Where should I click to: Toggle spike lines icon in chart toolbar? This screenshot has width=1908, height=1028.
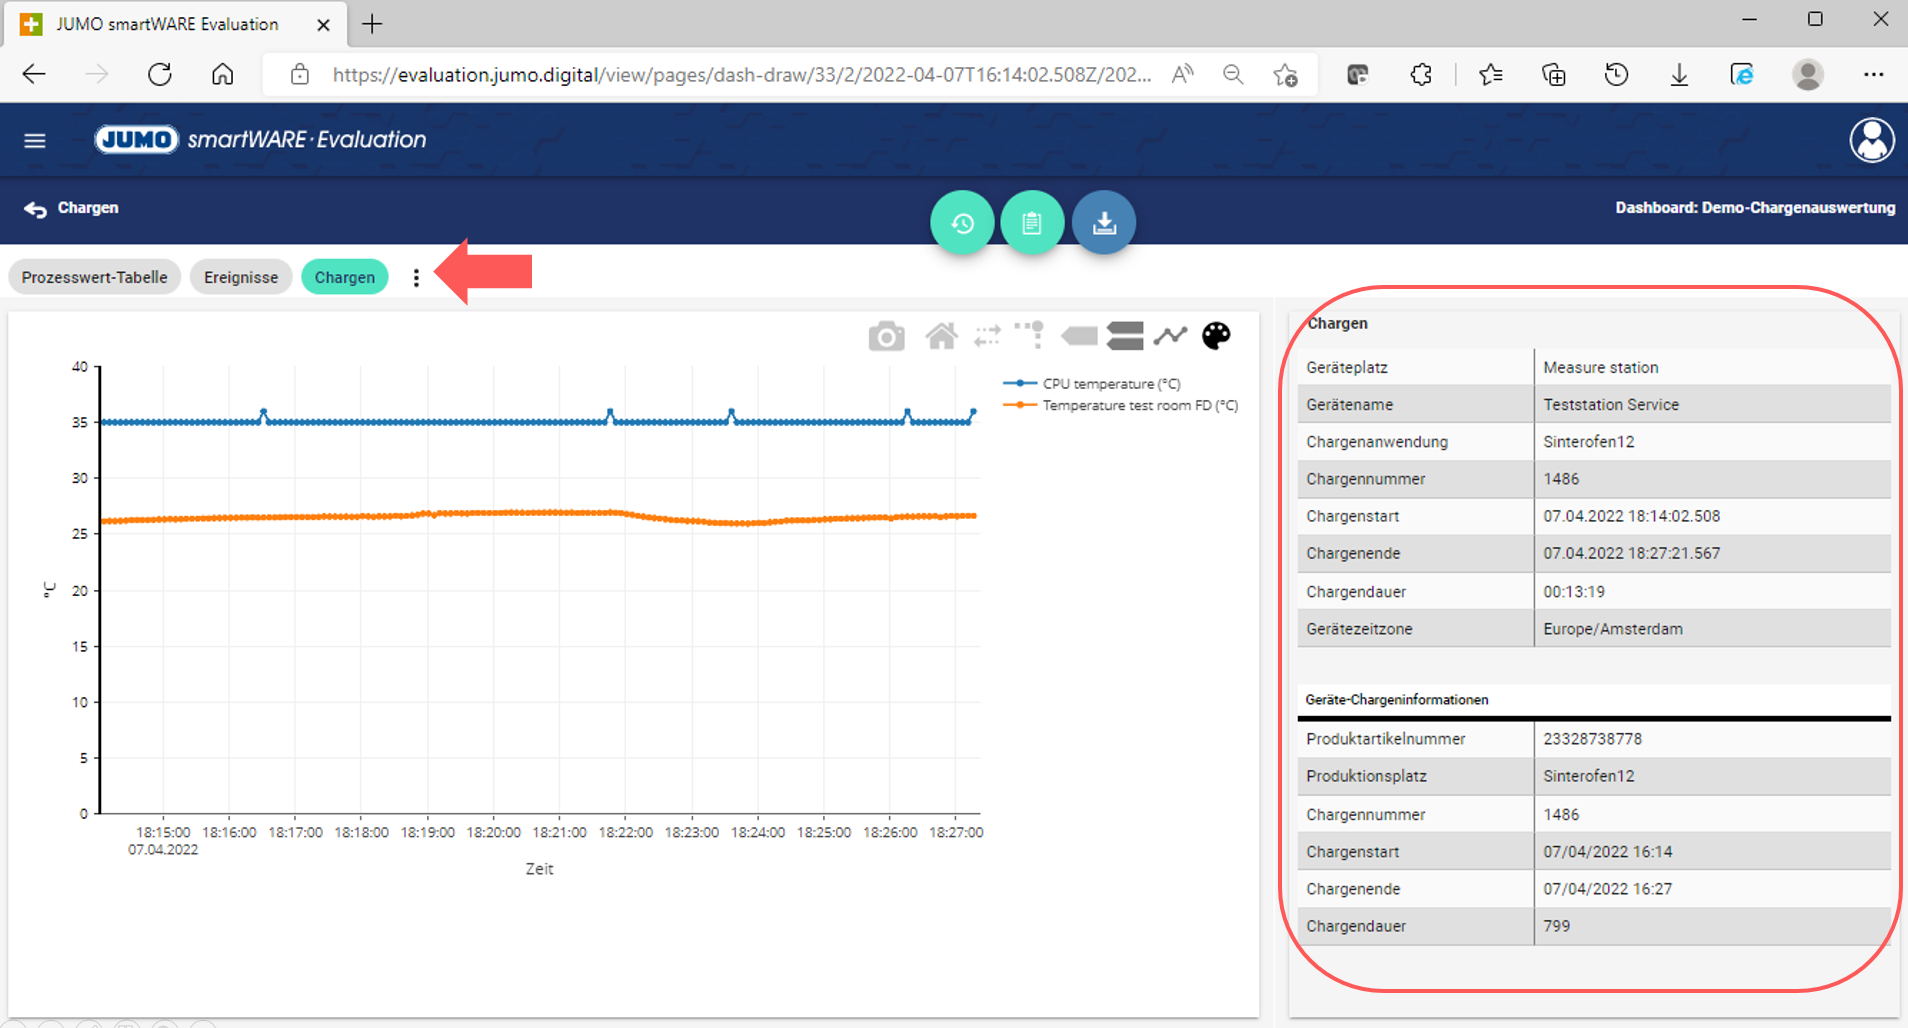click(x=1029, y=335)
